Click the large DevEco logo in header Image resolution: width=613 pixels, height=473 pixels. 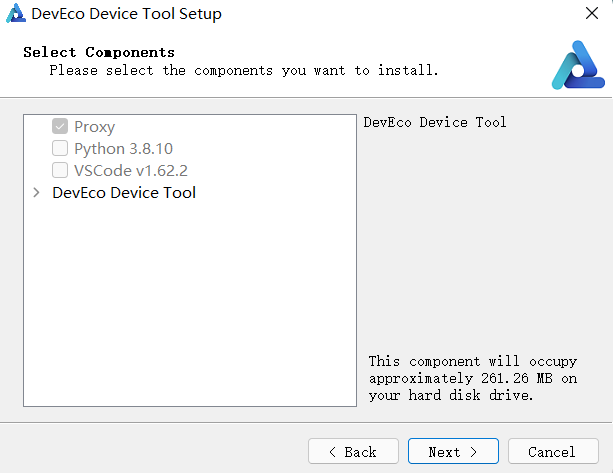[577, 64]
